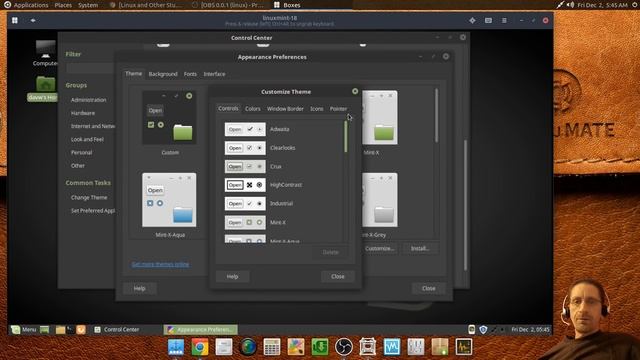The image size is (640, 360).
Task: Select Hardware group in Control Center
Action: [x=83, y=113]
